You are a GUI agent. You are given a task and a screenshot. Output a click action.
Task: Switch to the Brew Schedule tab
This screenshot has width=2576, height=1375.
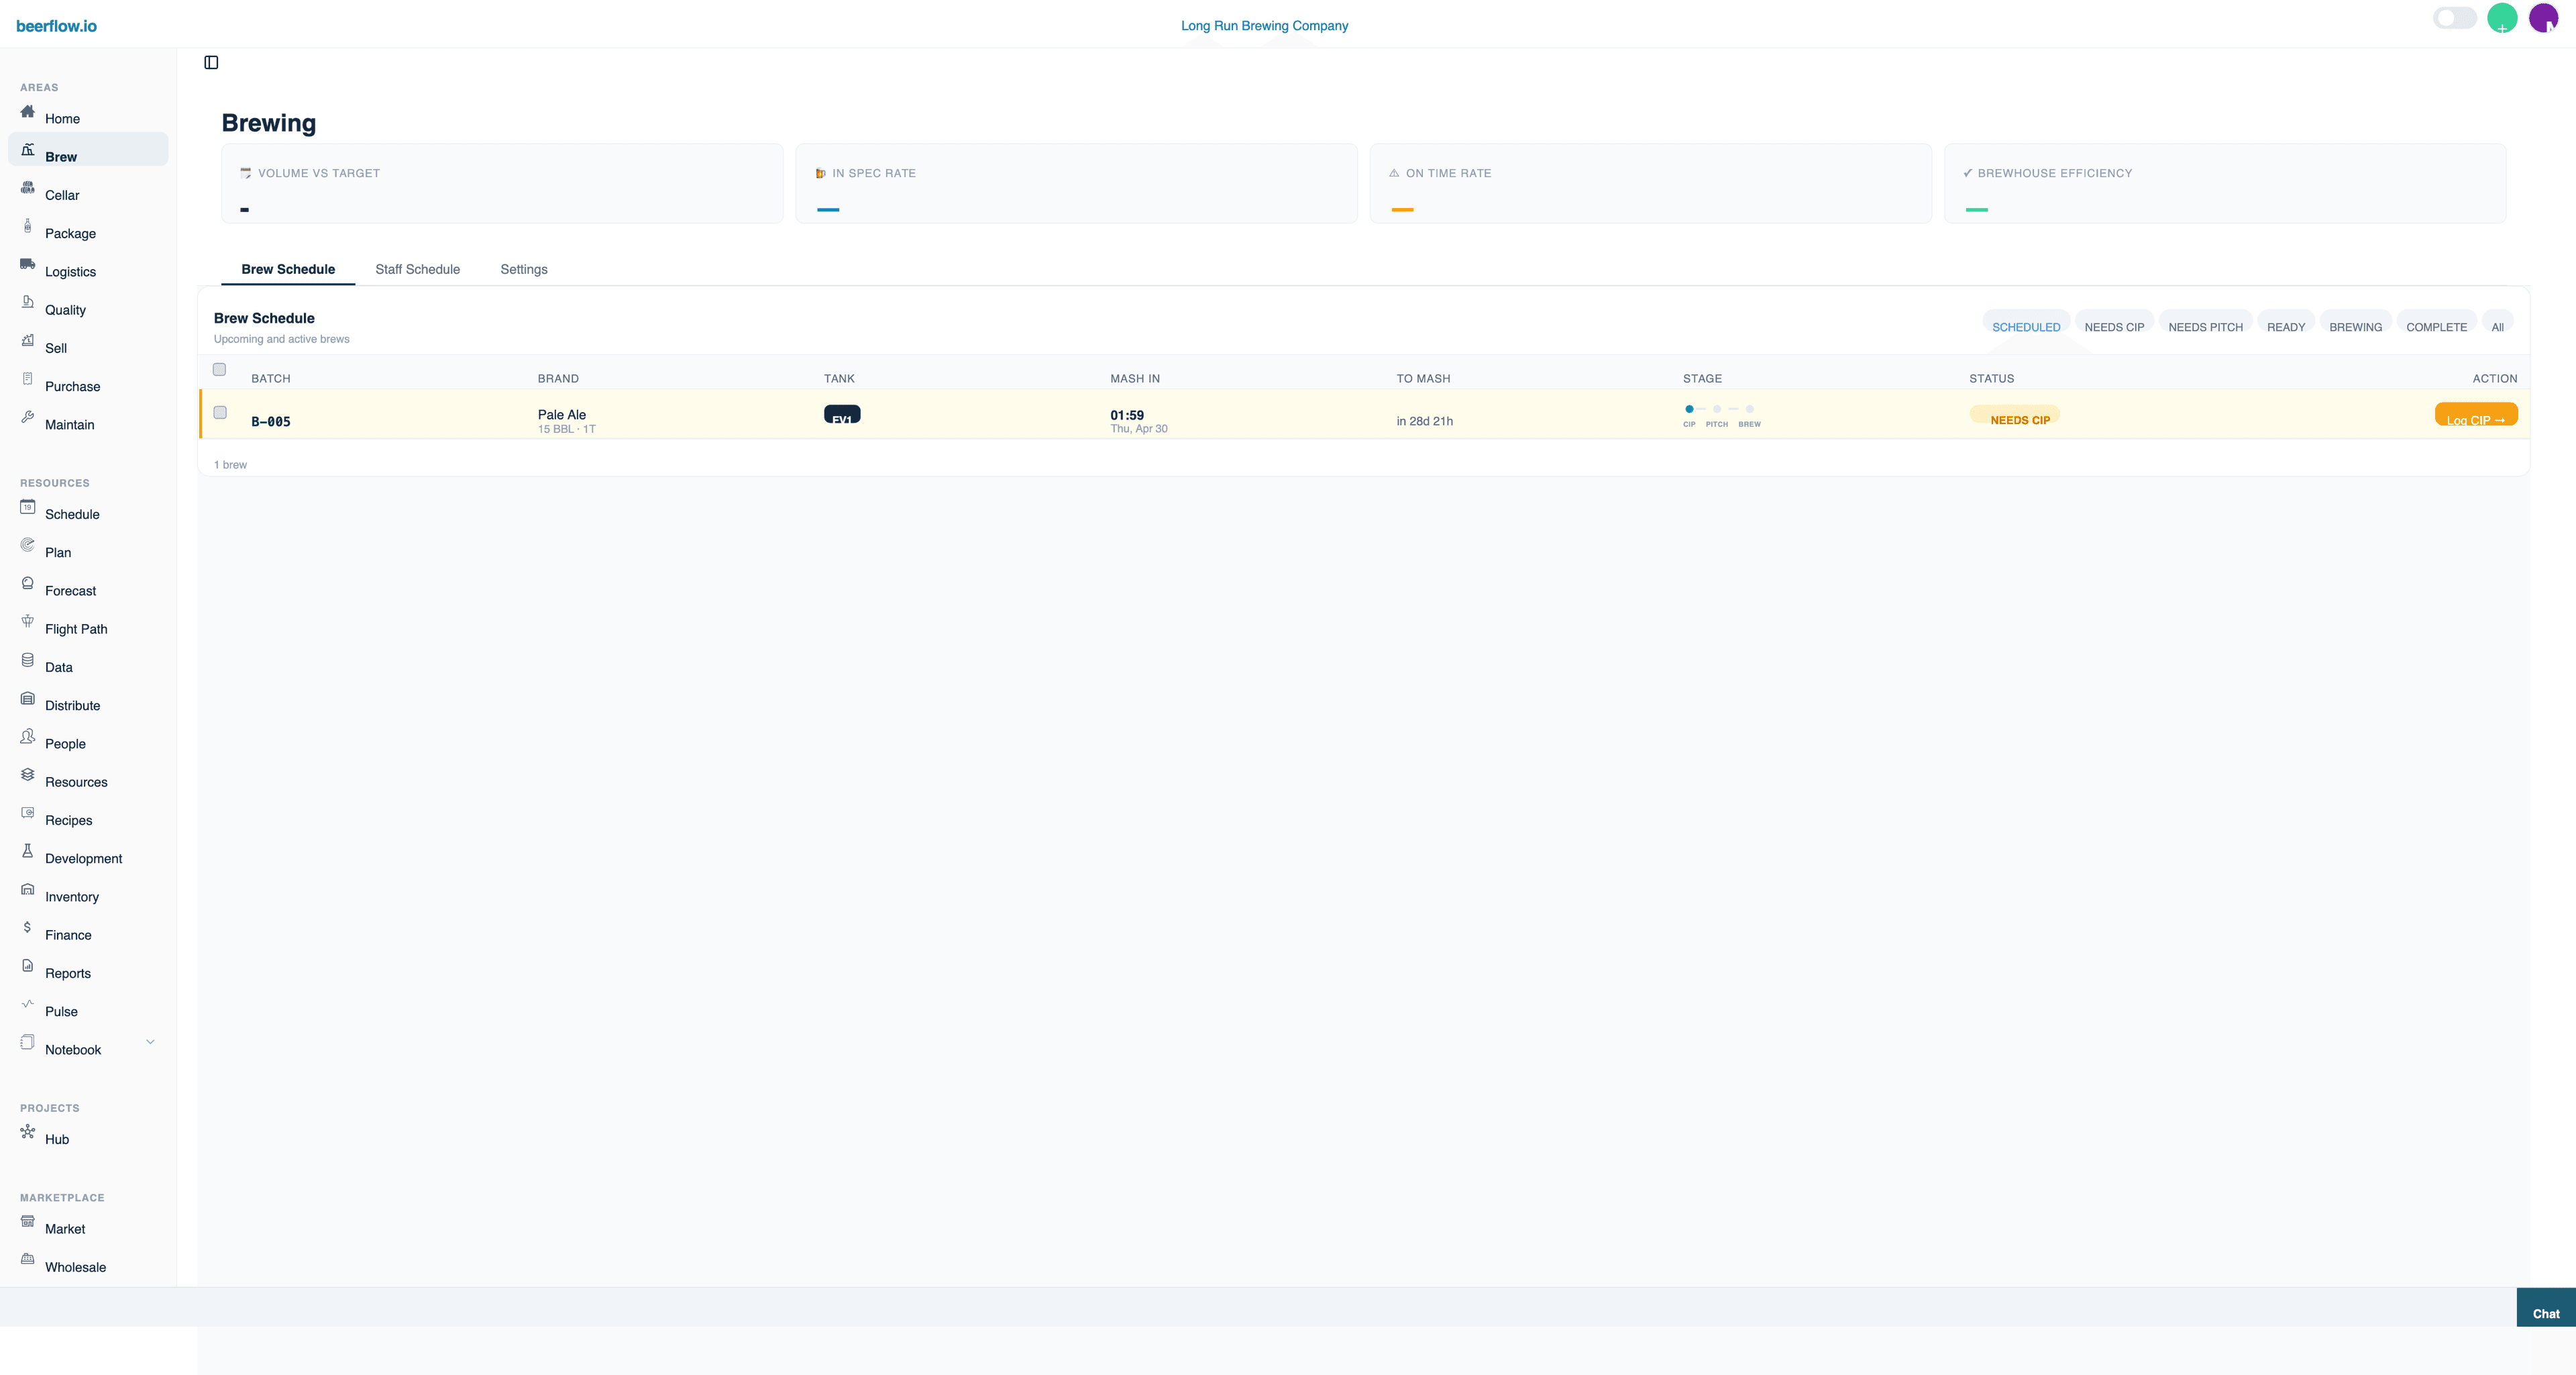click(x=288, y=269)
